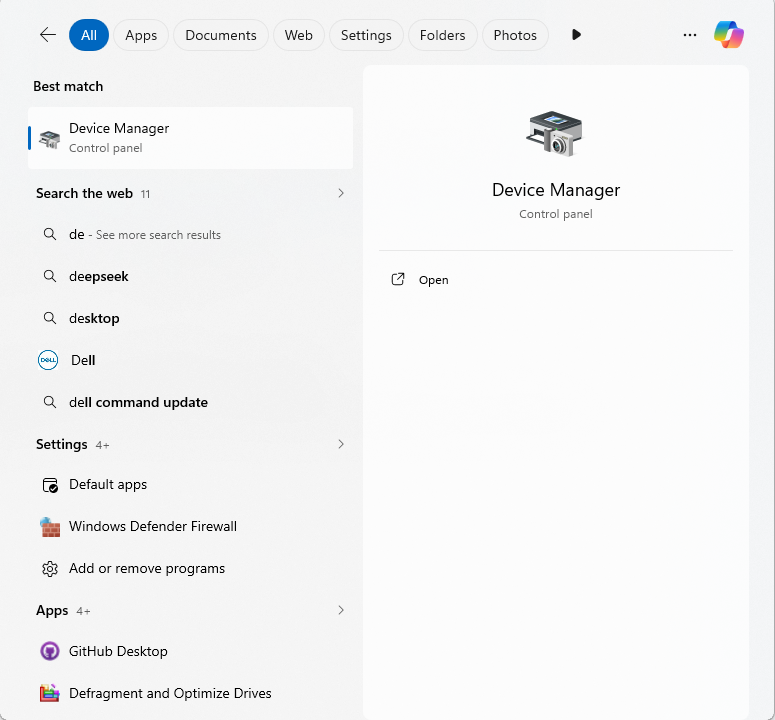Switch to the Photos filter tab
775x720 pixels.
click(515, 35)
